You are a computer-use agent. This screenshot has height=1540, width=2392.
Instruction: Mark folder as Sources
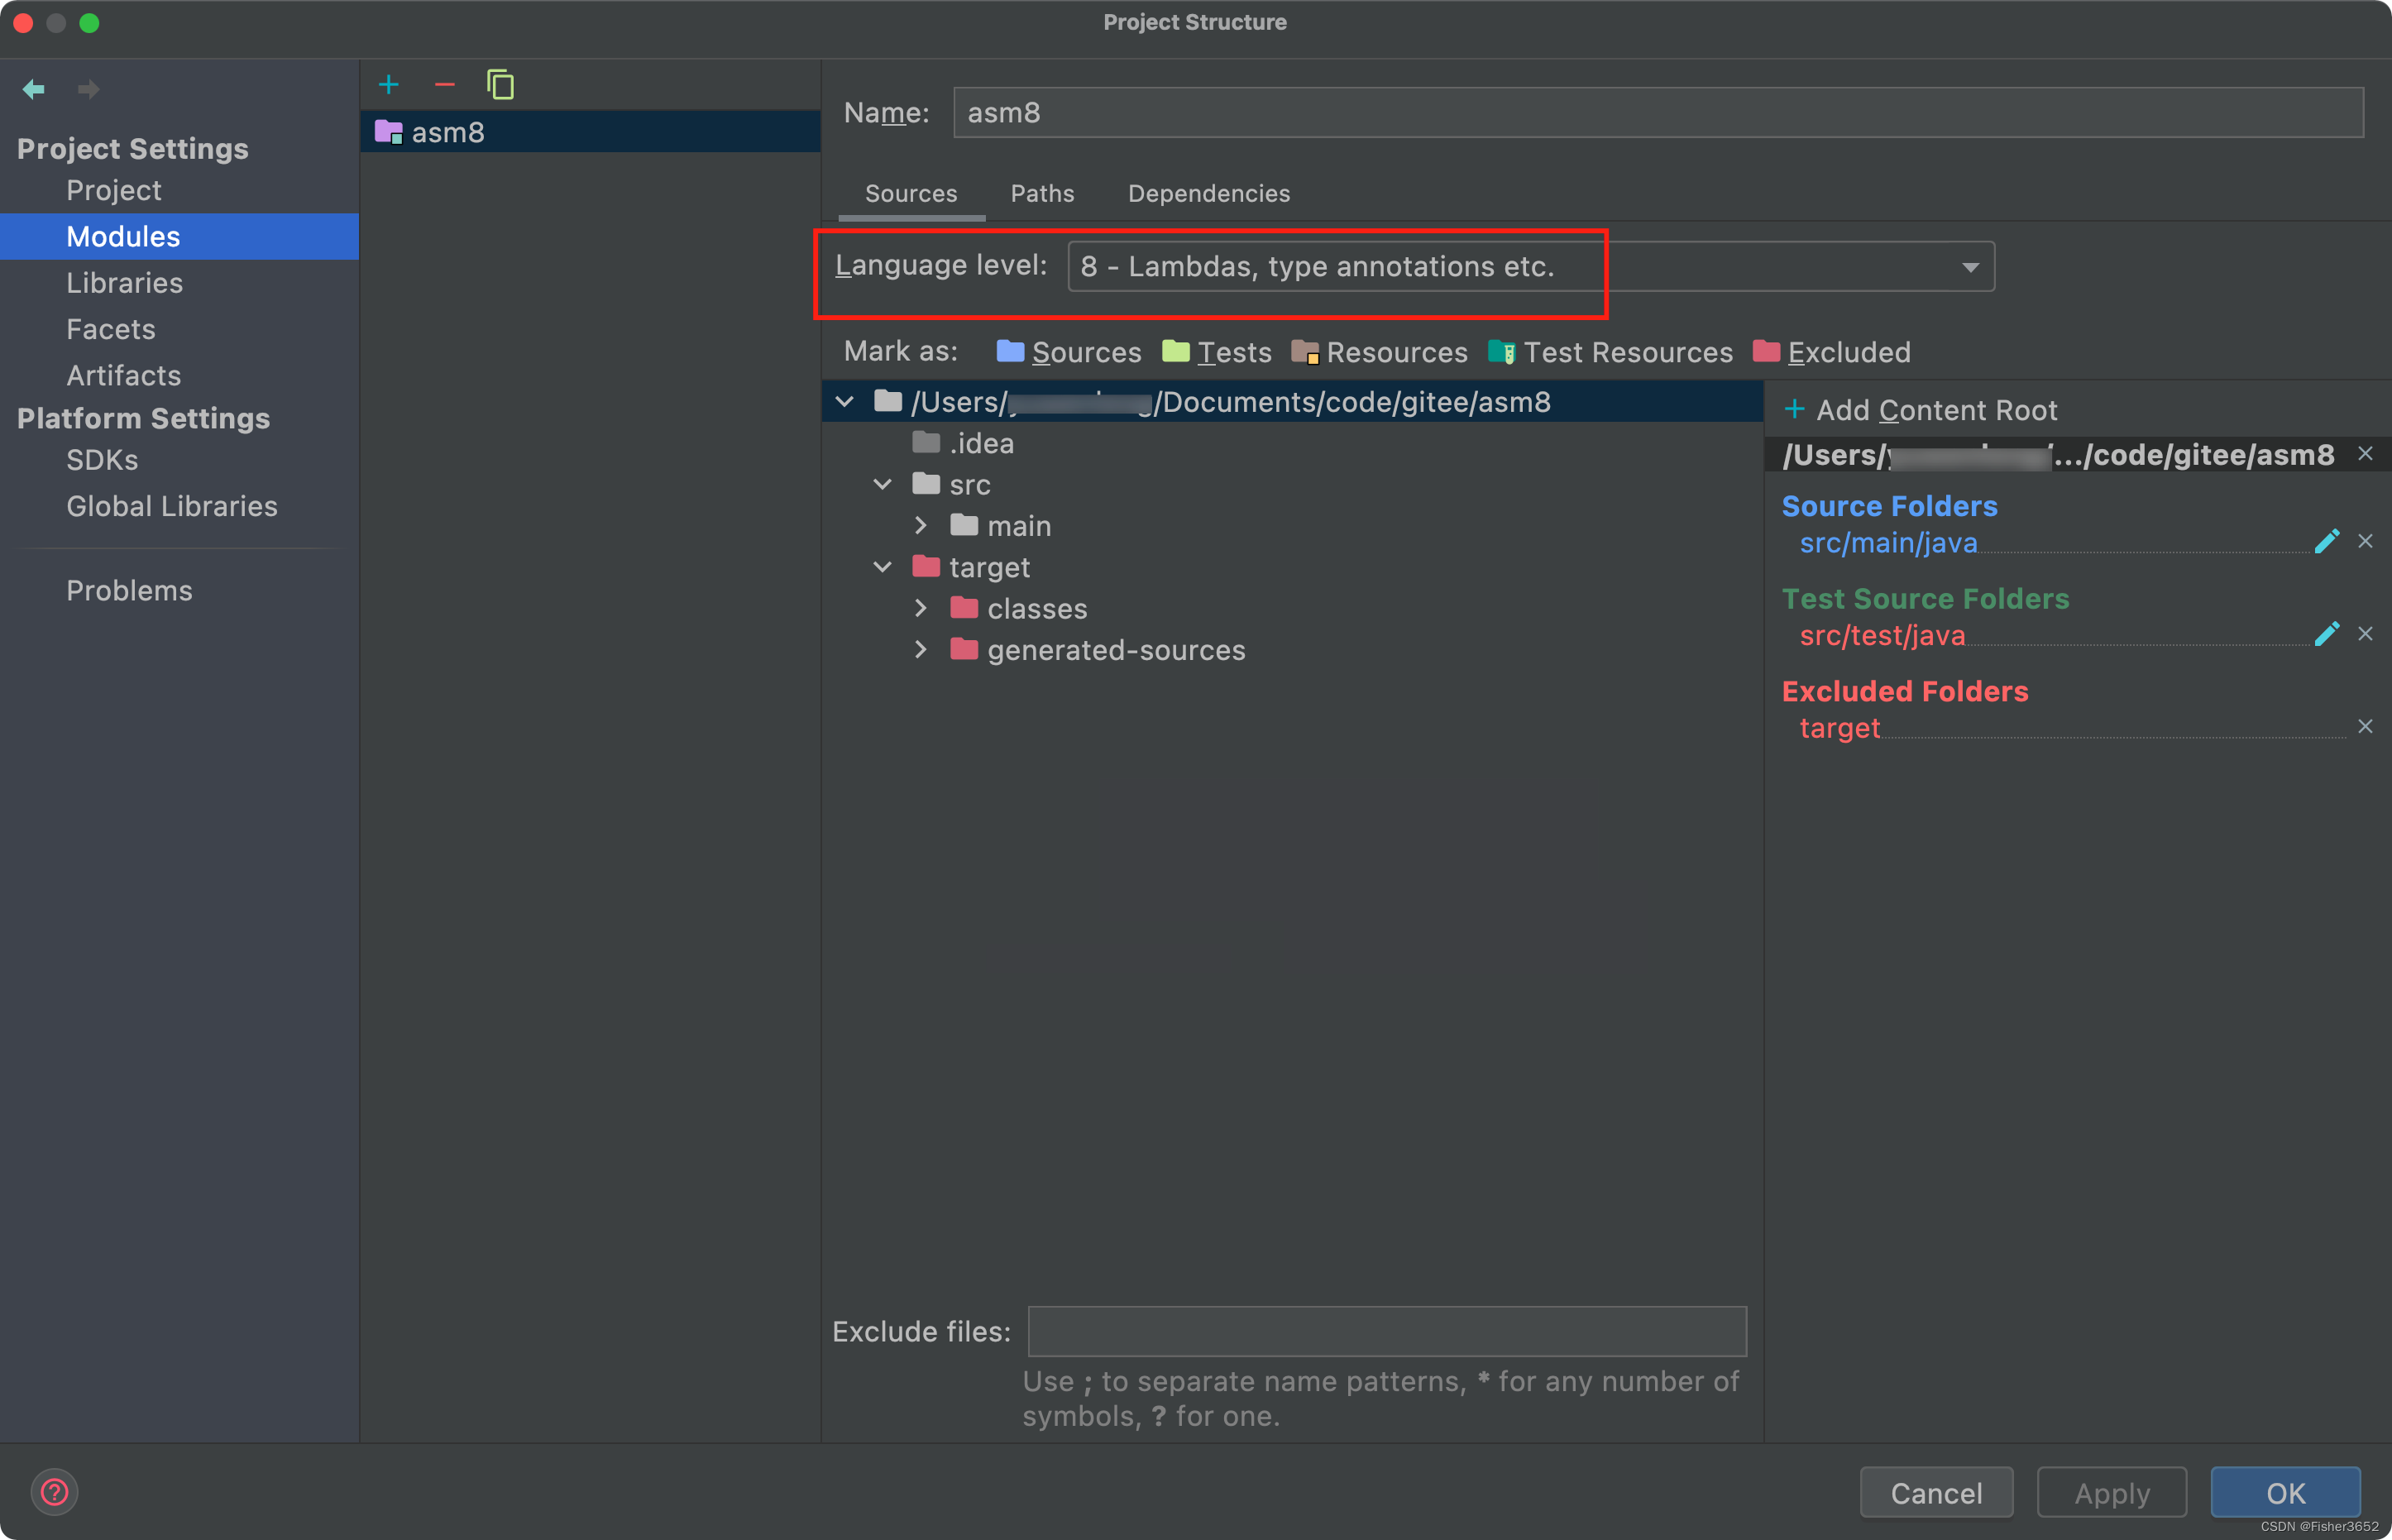(1068, 352)
